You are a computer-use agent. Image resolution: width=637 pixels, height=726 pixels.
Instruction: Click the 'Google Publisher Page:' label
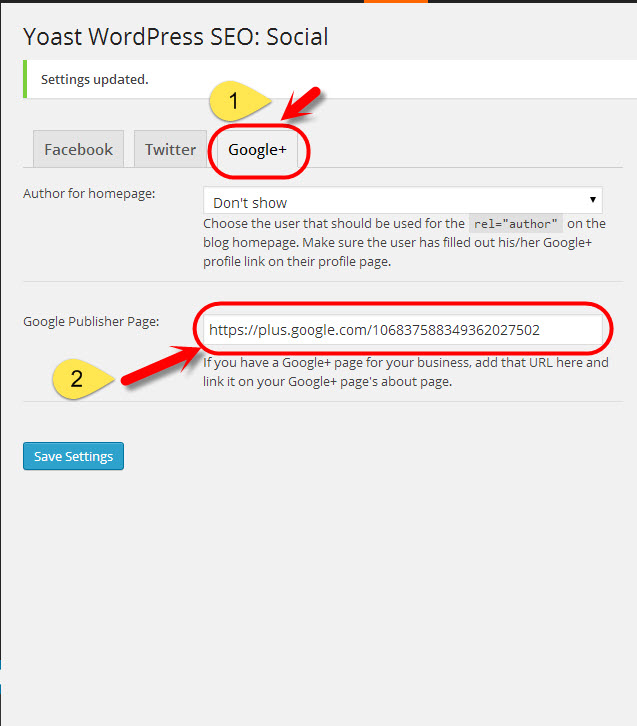coord(91,321)
